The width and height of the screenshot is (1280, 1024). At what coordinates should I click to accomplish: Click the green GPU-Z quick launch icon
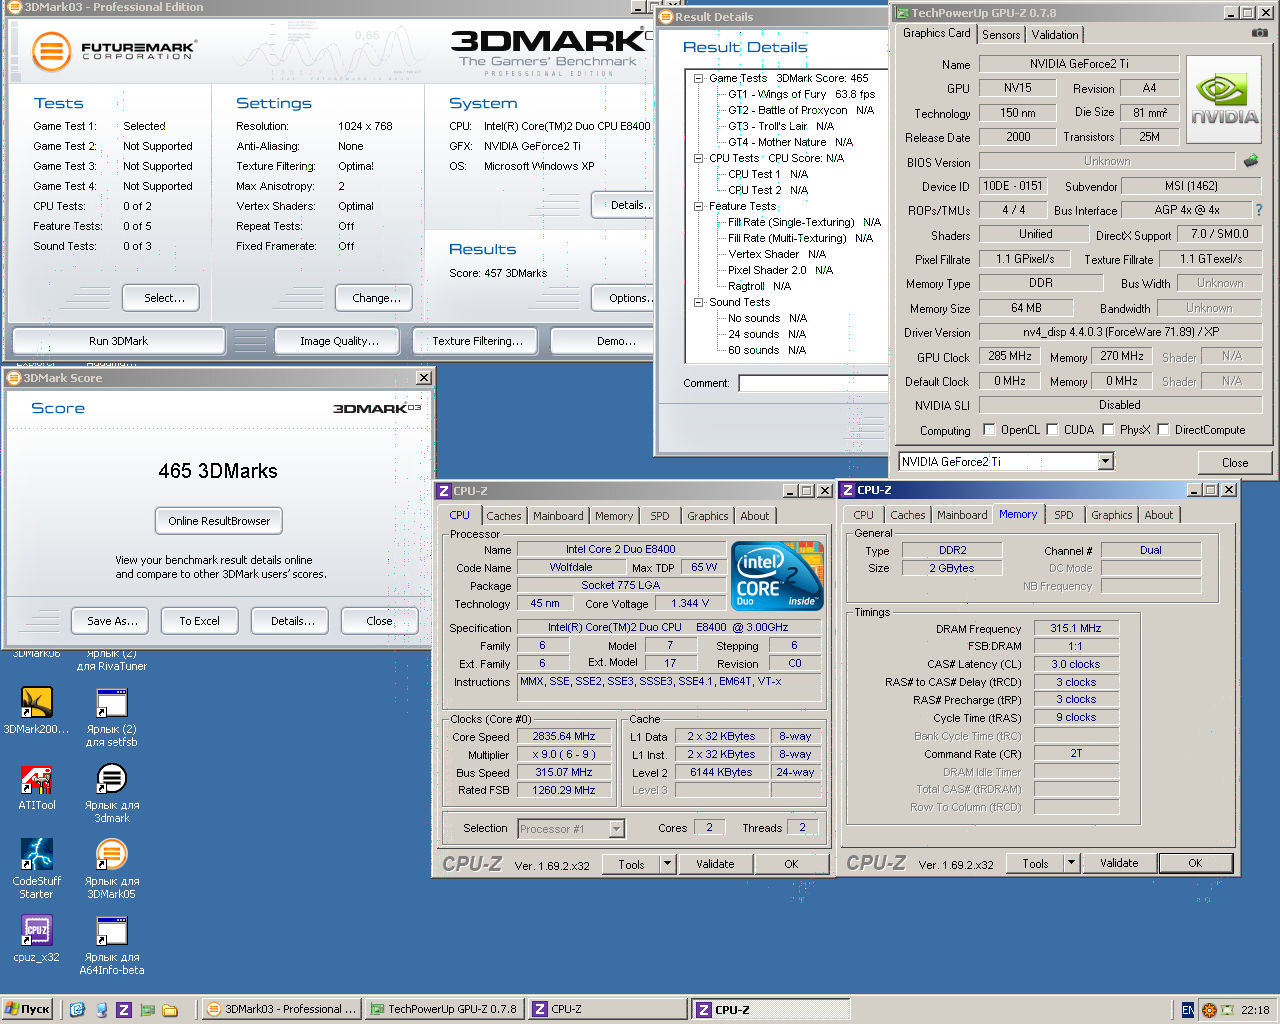click(x=147, y=1010)
